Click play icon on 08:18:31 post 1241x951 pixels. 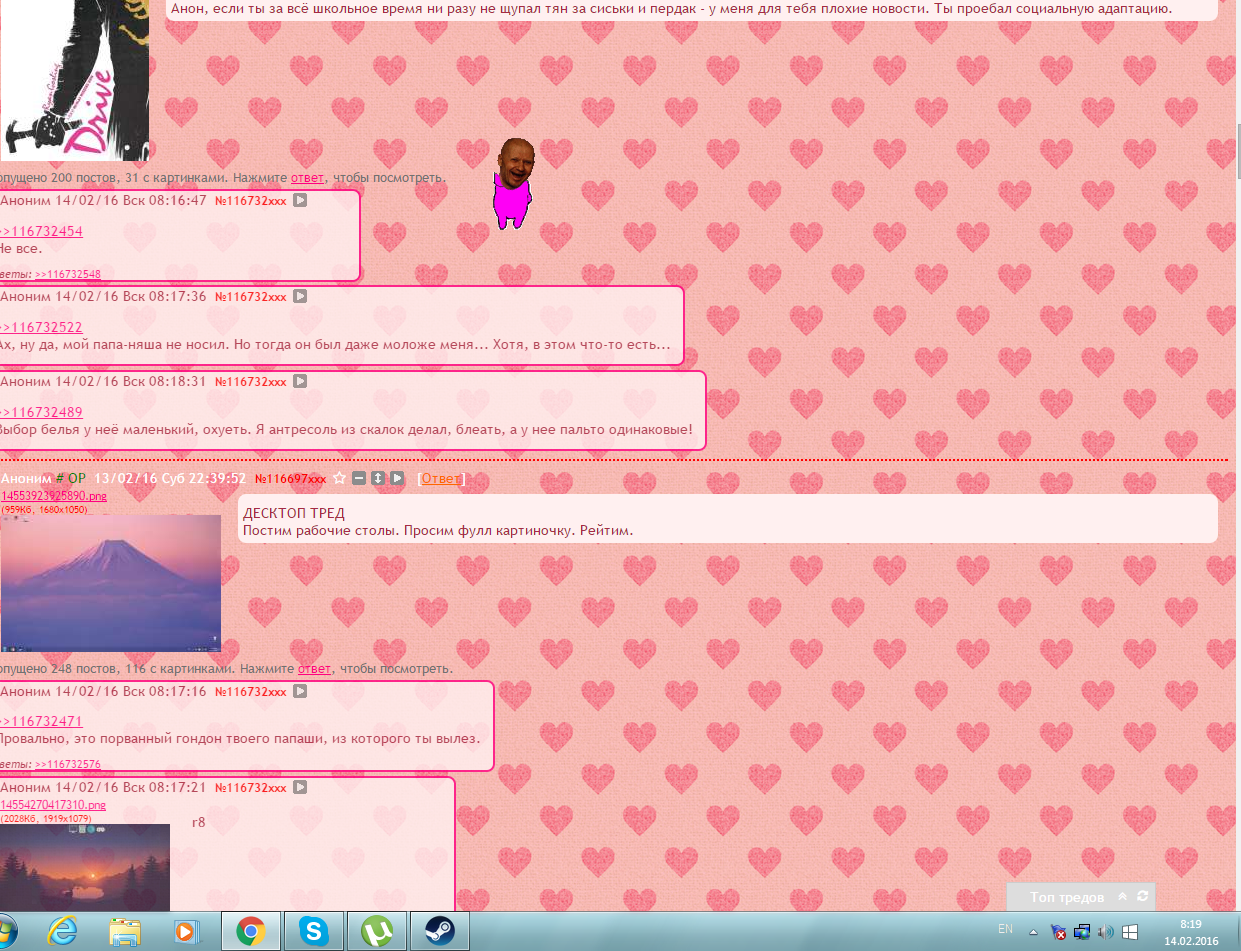[299, 381]
